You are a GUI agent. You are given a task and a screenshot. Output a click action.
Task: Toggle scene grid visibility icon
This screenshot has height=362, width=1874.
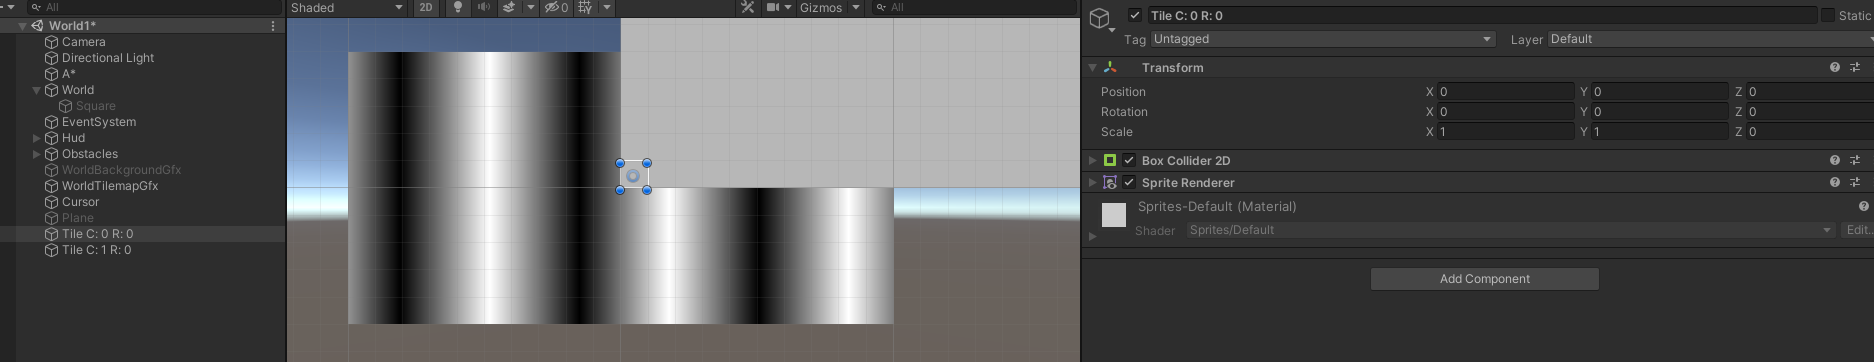tap(585, 8)
